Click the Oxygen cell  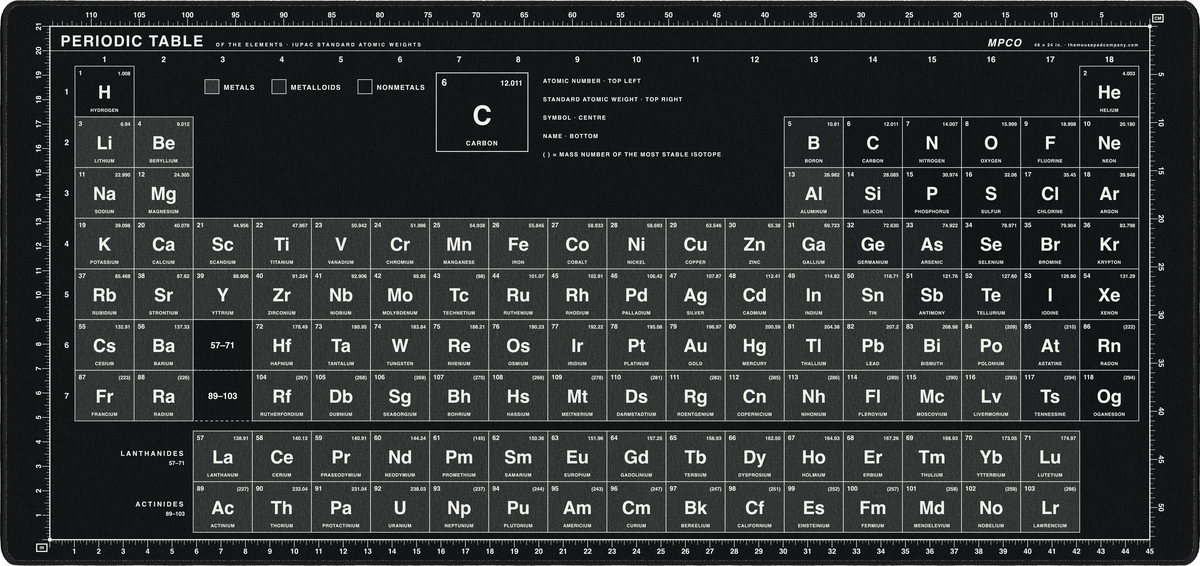pyautogui.click(x=991, y=143)
